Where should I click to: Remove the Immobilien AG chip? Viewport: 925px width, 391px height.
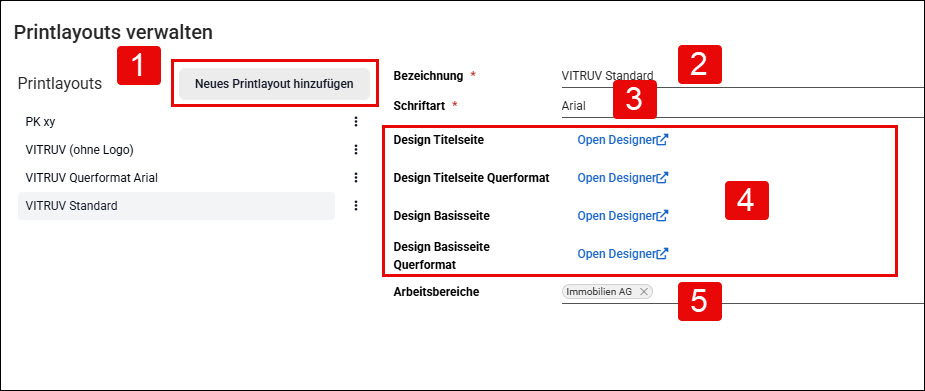[x=643, y=292]
